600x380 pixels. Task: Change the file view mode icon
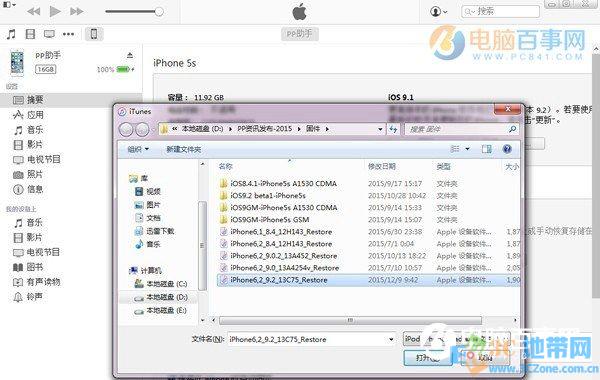click(455, 149)
